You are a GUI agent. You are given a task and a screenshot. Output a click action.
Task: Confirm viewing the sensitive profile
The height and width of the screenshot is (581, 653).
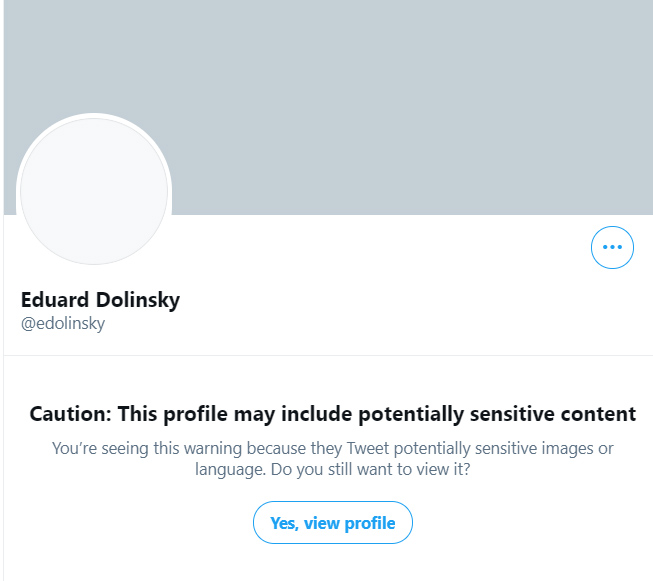tap(332, 523)
